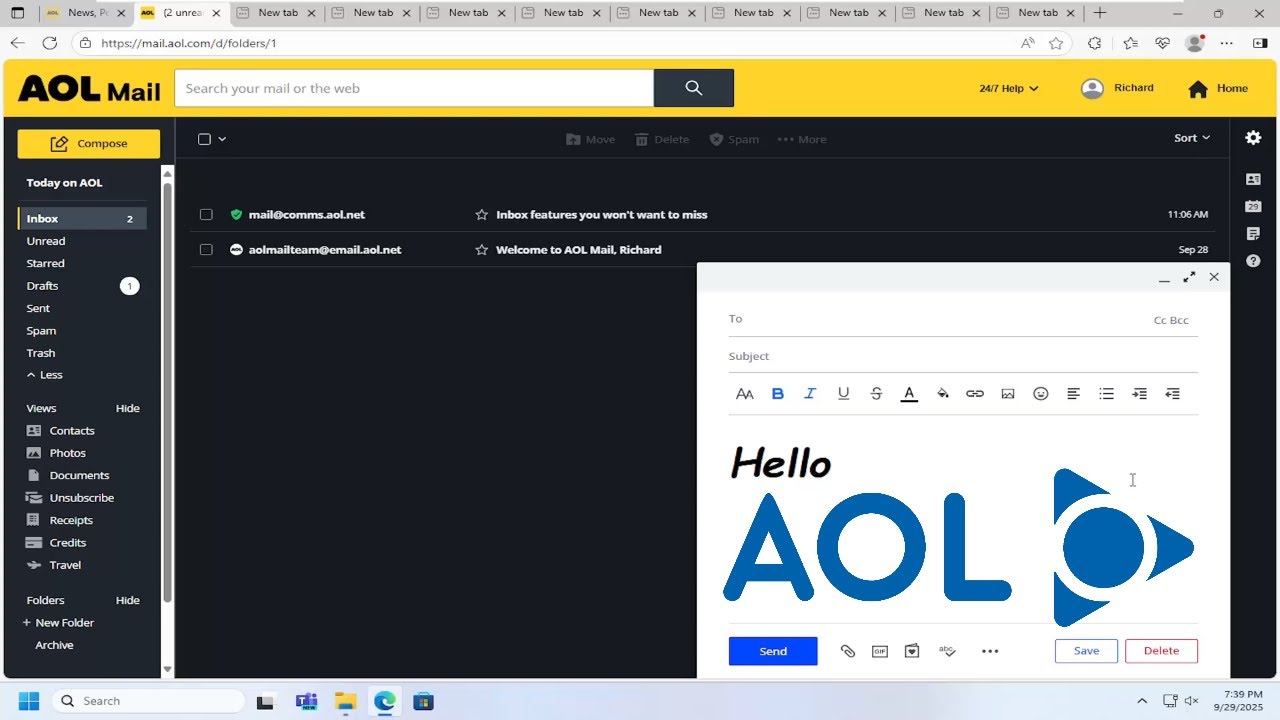Open notepad icon in right sidebar
1280x720 pixels.
tap(1253, 234)
